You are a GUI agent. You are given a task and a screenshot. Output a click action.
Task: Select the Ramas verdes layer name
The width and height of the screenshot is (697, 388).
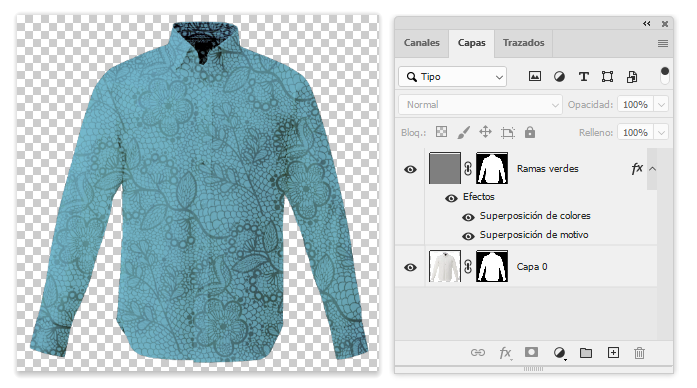tap(548, 169)
